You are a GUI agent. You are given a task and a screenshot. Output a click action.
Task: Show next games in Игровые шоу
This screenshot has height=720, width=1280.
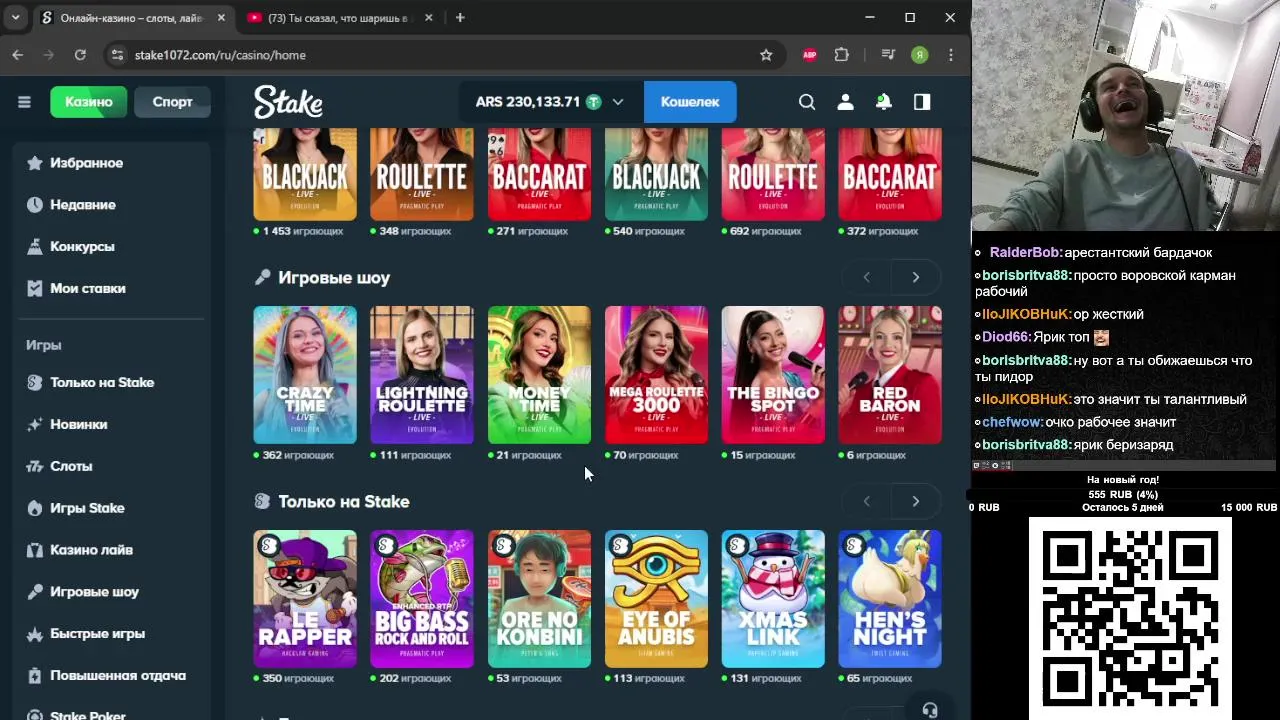915,277
